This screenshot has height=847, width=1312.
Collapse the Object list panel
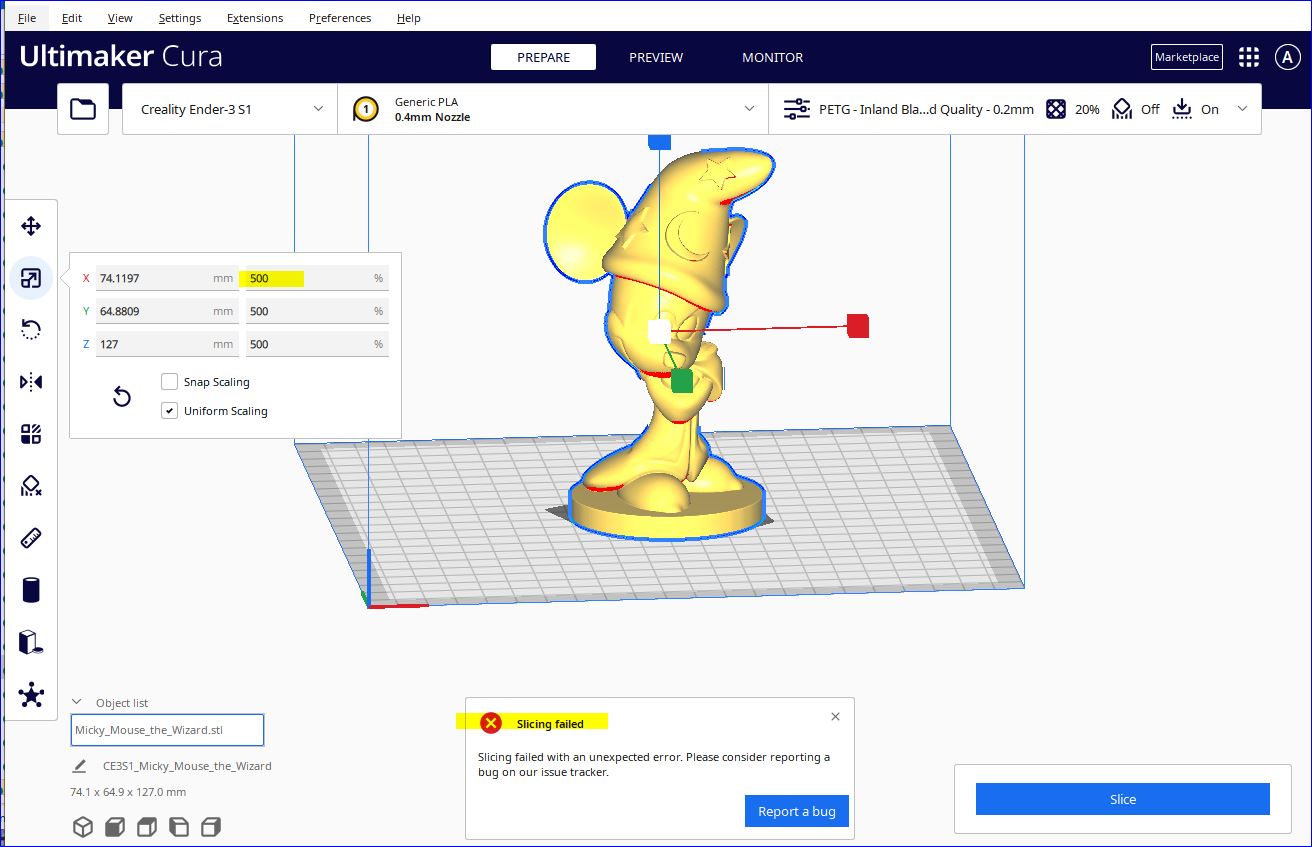pyautogui.click(x=77, y=702)
